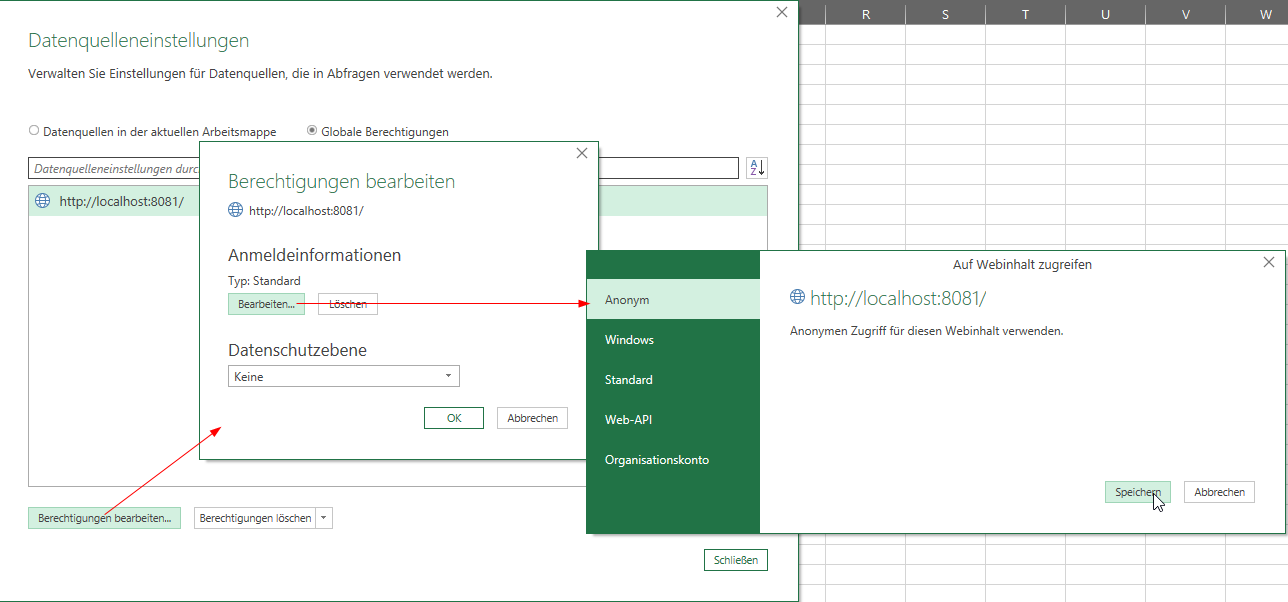The width and height of the screenshot is (1288, 602).
Task: Click the Löschen credentials button
Action: pyautogui.click(x=348, y=304)
